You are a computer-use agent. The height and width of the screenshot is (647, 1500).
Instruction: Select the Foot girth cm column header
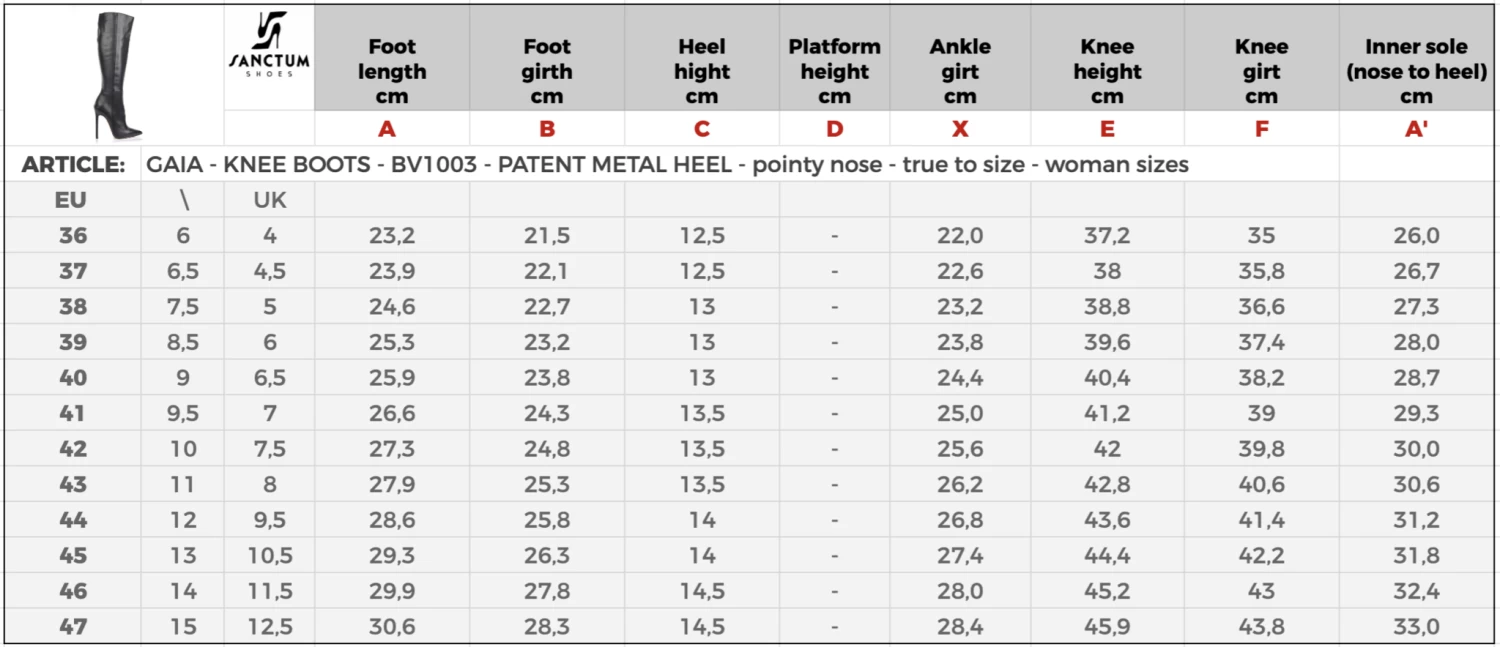(547, 71)
